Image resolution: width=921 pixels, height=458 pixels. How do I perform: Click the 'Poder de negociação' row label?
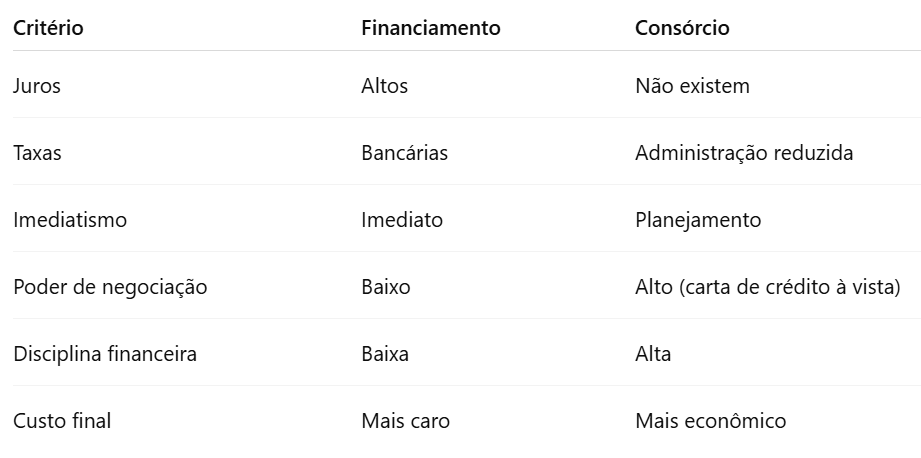[110, 287]
